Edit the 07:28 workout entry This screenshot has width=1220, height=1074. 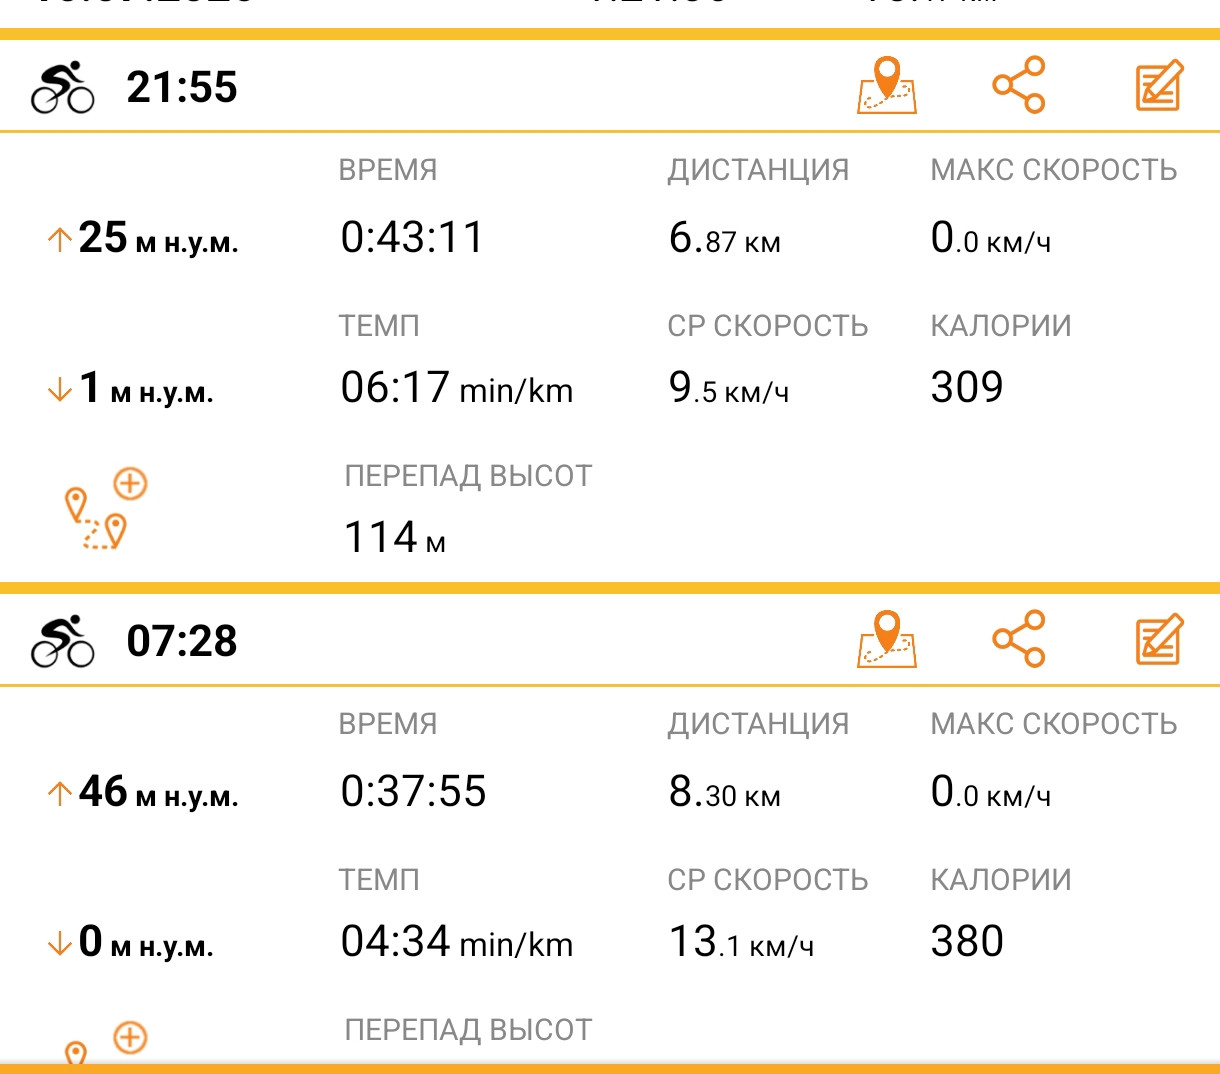[x=1160, y=639]
